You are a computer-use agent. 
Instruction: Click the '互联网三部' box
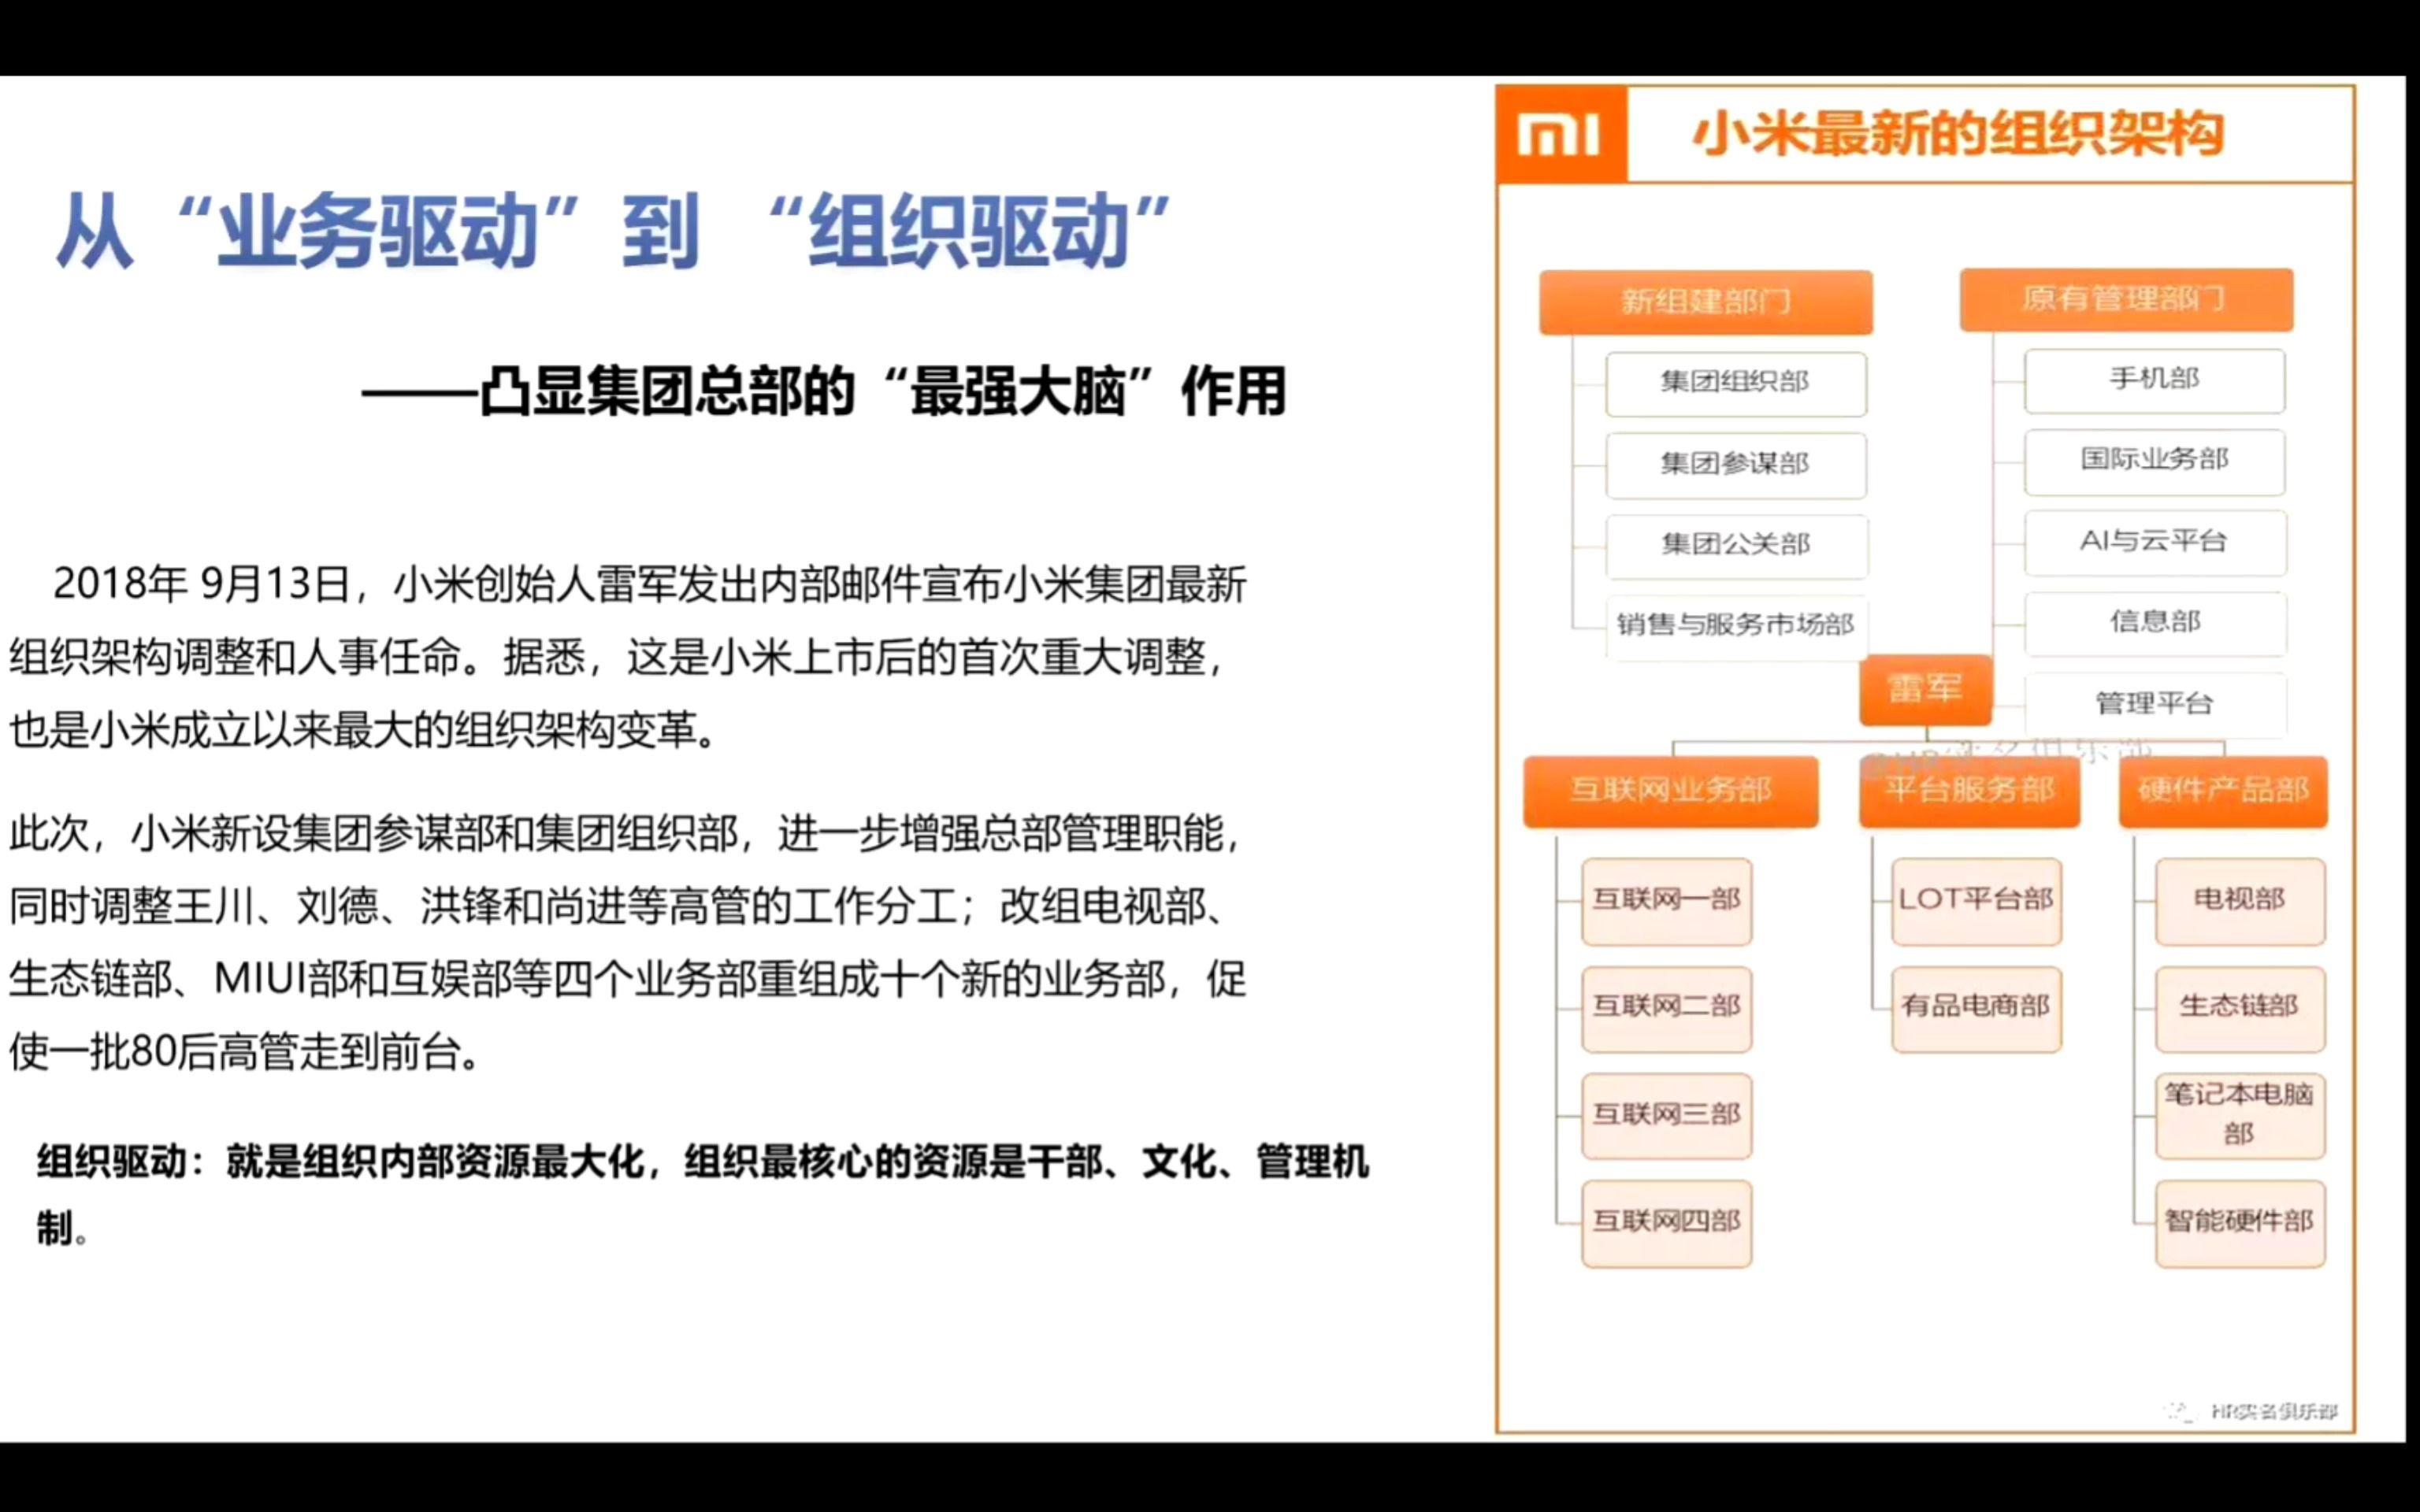click(x=1666, y=1116)
